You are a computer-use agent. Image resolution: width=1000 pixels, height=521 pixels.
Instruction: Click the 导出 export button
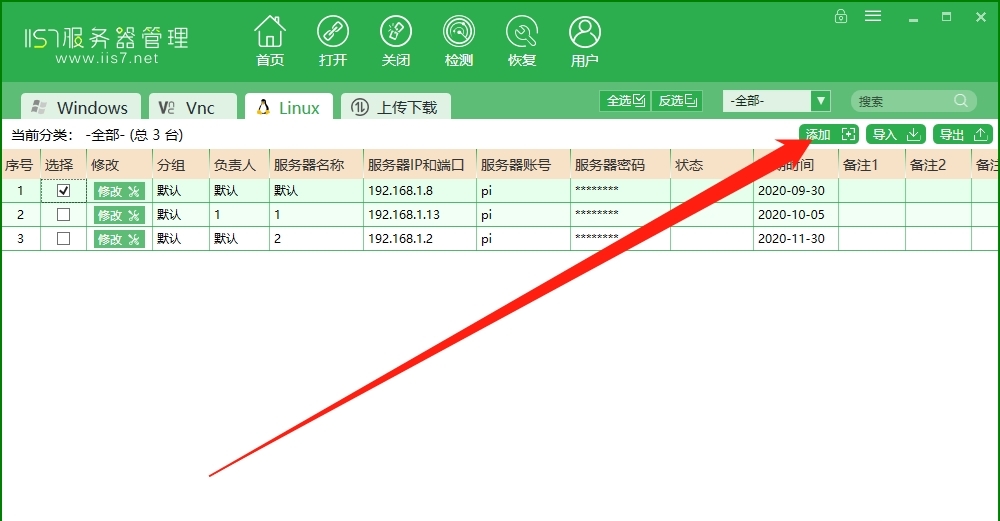click(x=963, y=135)
